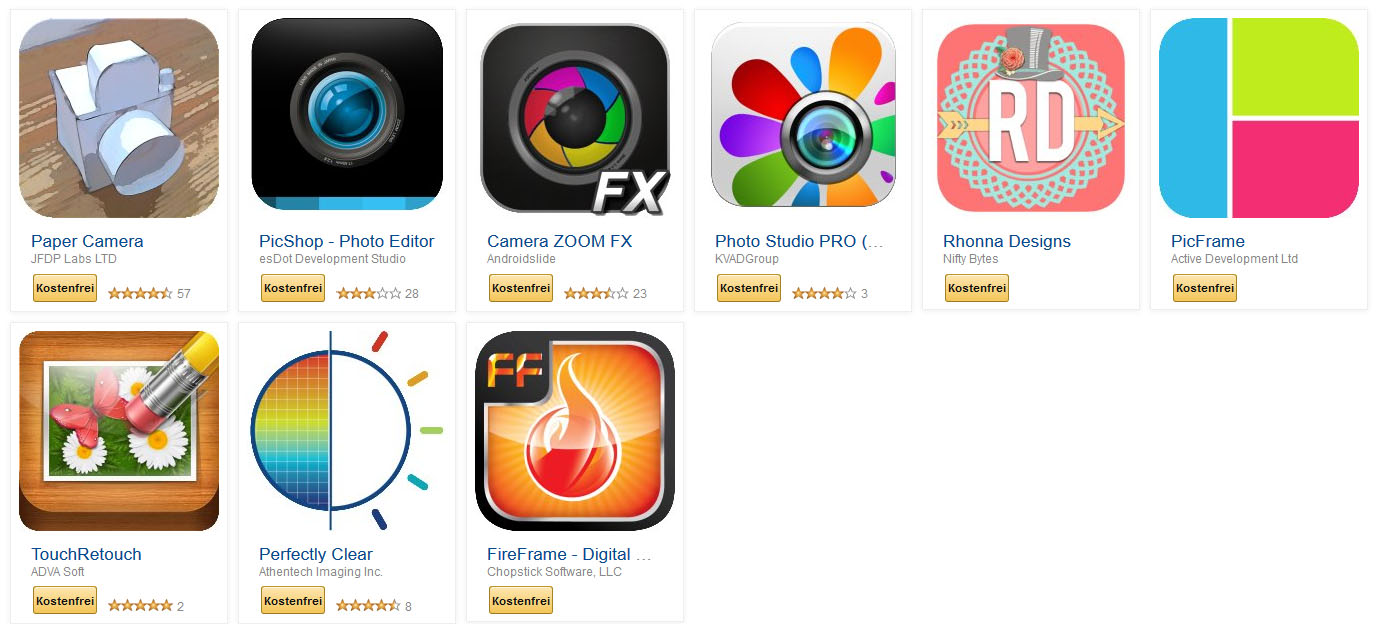The width and height of the screenshot is (1380, 624).
Task: Open the PicShop blue lens icon
Action: click(347, 113)
